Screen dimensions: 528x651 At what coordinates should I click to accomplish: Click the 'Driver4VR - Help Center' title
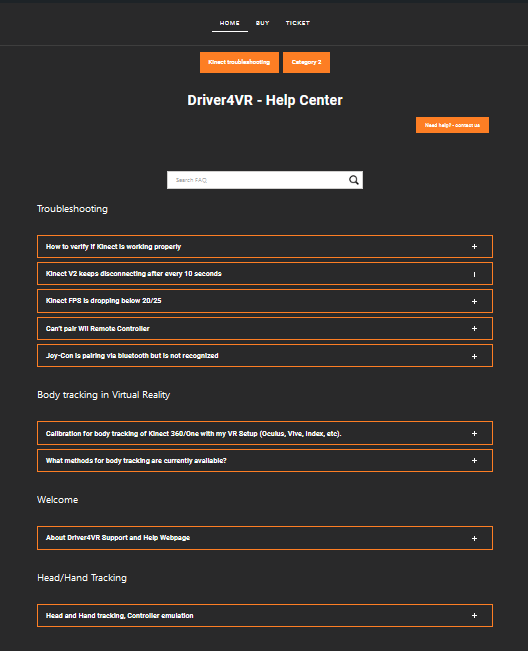[265, 100]
